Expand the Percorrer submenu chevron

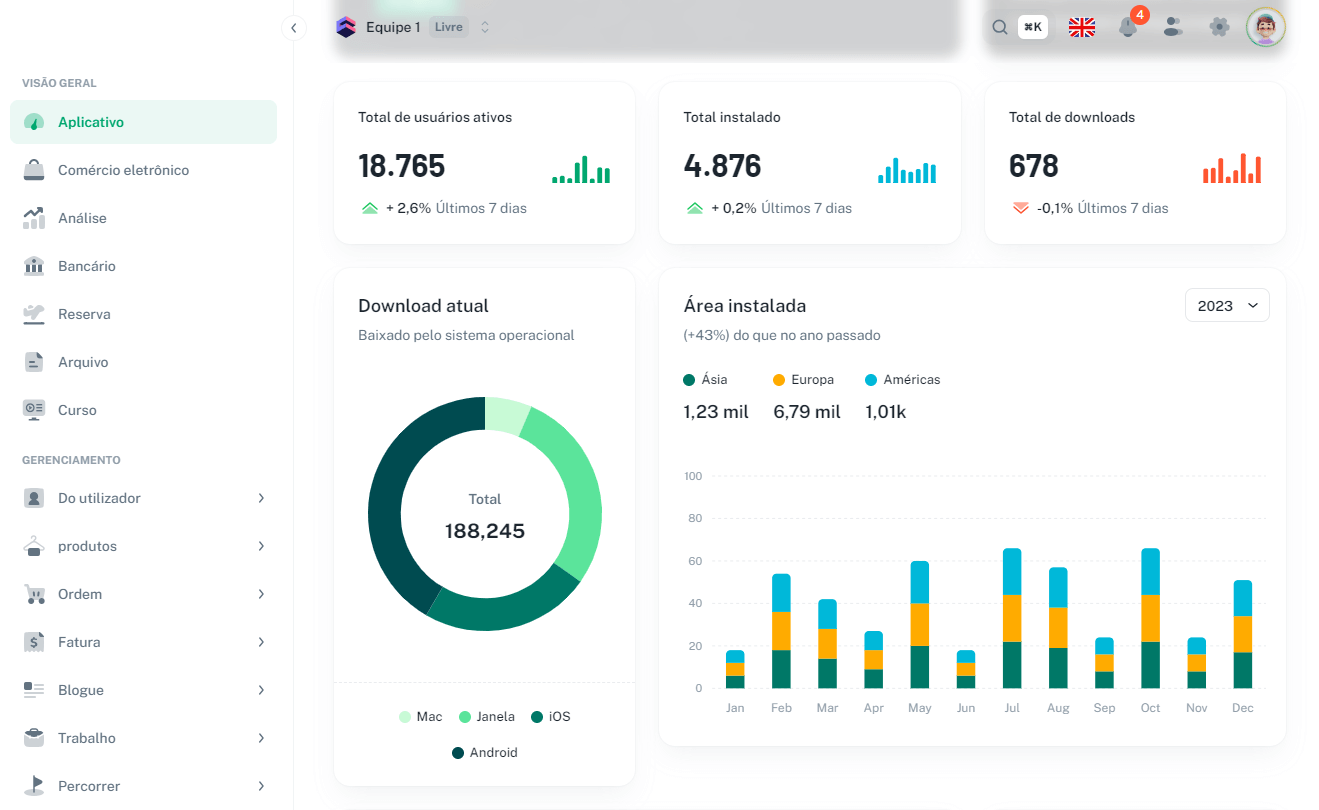(x=261, y=786)
